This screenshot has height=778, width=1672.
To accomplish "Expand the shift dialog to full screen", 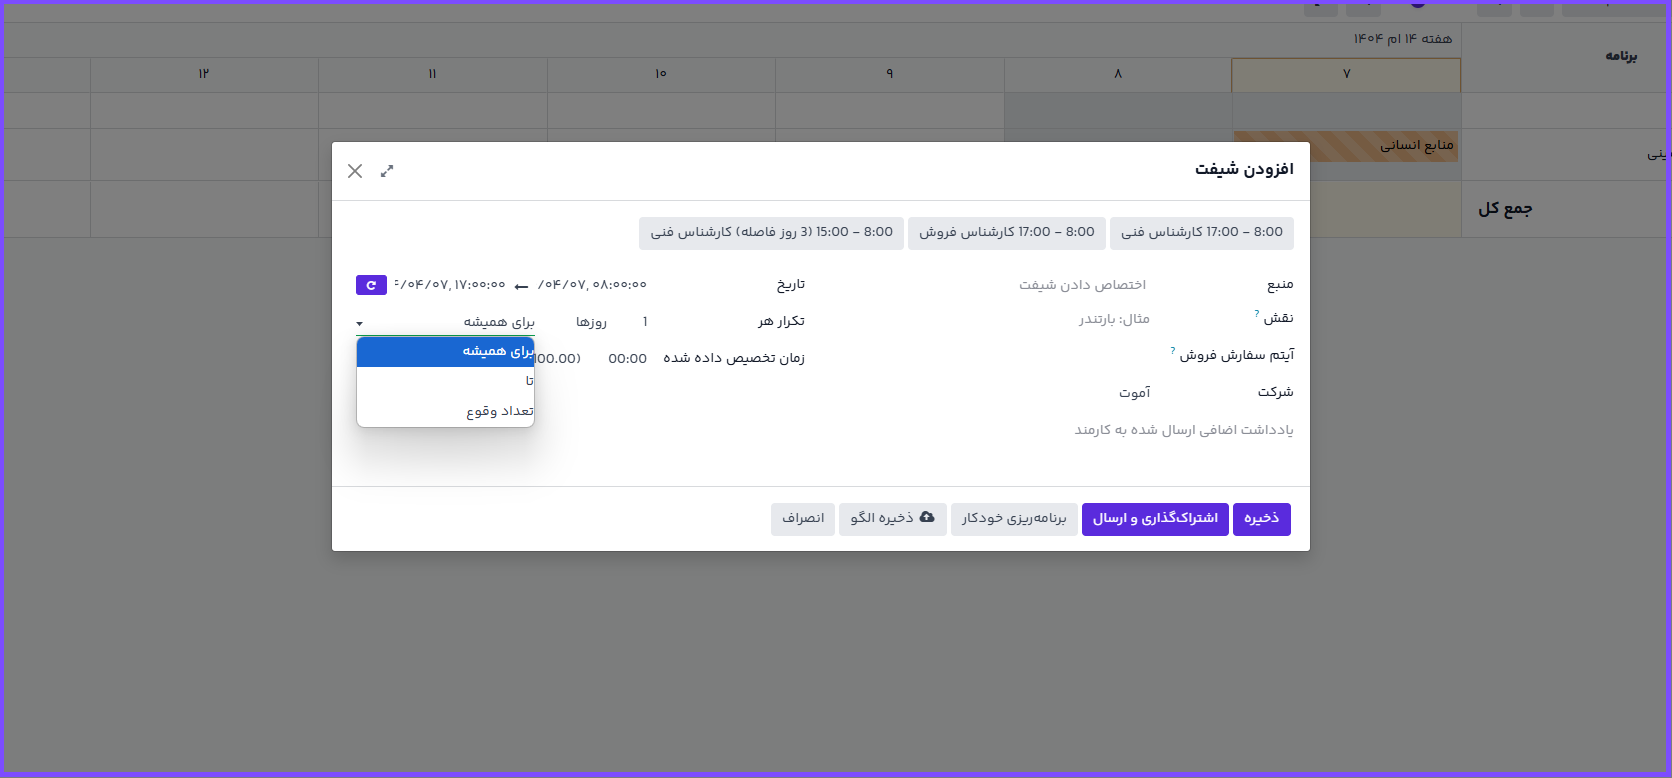I will point(387,171).
